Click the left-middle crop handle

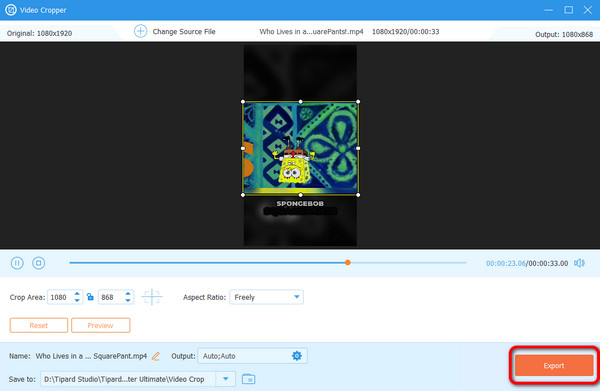click(243, 148)
